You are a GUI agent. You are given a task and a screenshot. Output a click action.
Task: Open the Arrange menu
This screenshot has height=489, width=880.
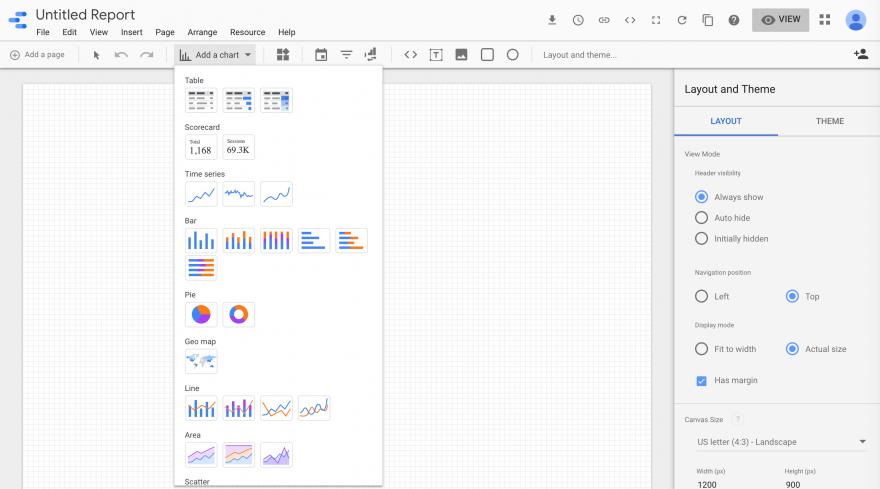pos(202,32)
